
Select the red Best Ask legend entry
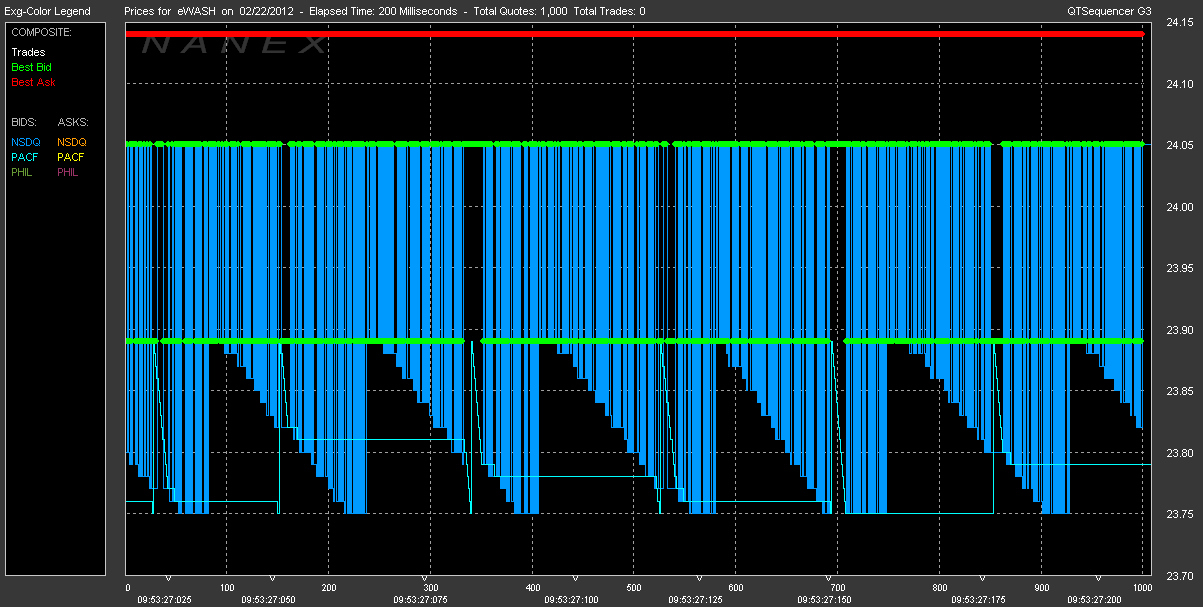[x=32, y=82]
